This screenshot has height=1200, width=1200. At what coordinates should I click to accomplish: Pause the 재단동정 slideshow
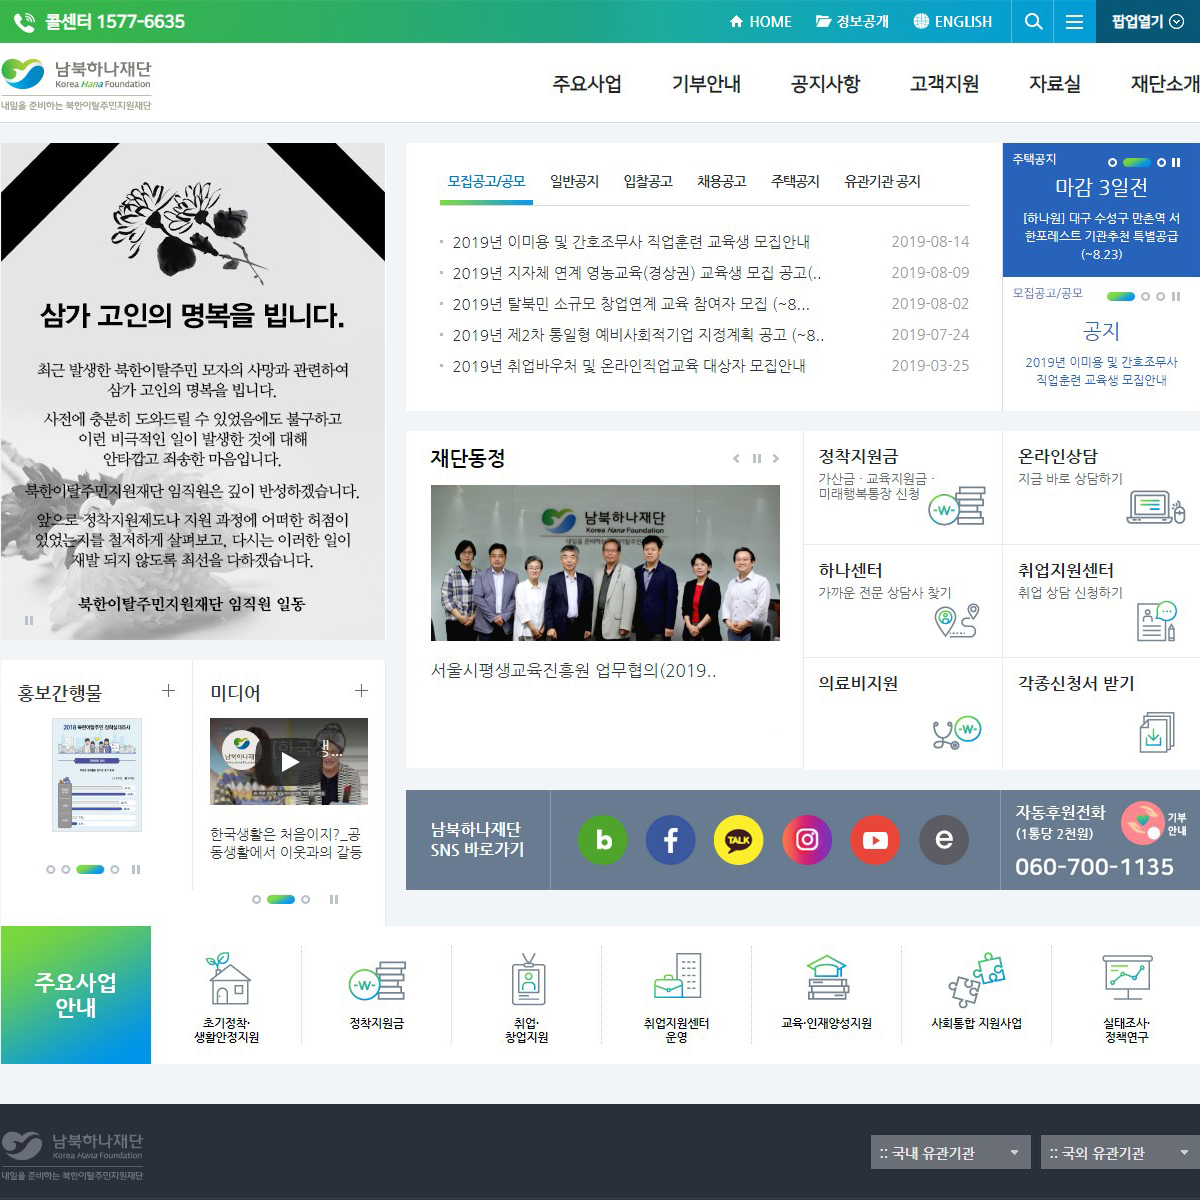coord(756,459)
